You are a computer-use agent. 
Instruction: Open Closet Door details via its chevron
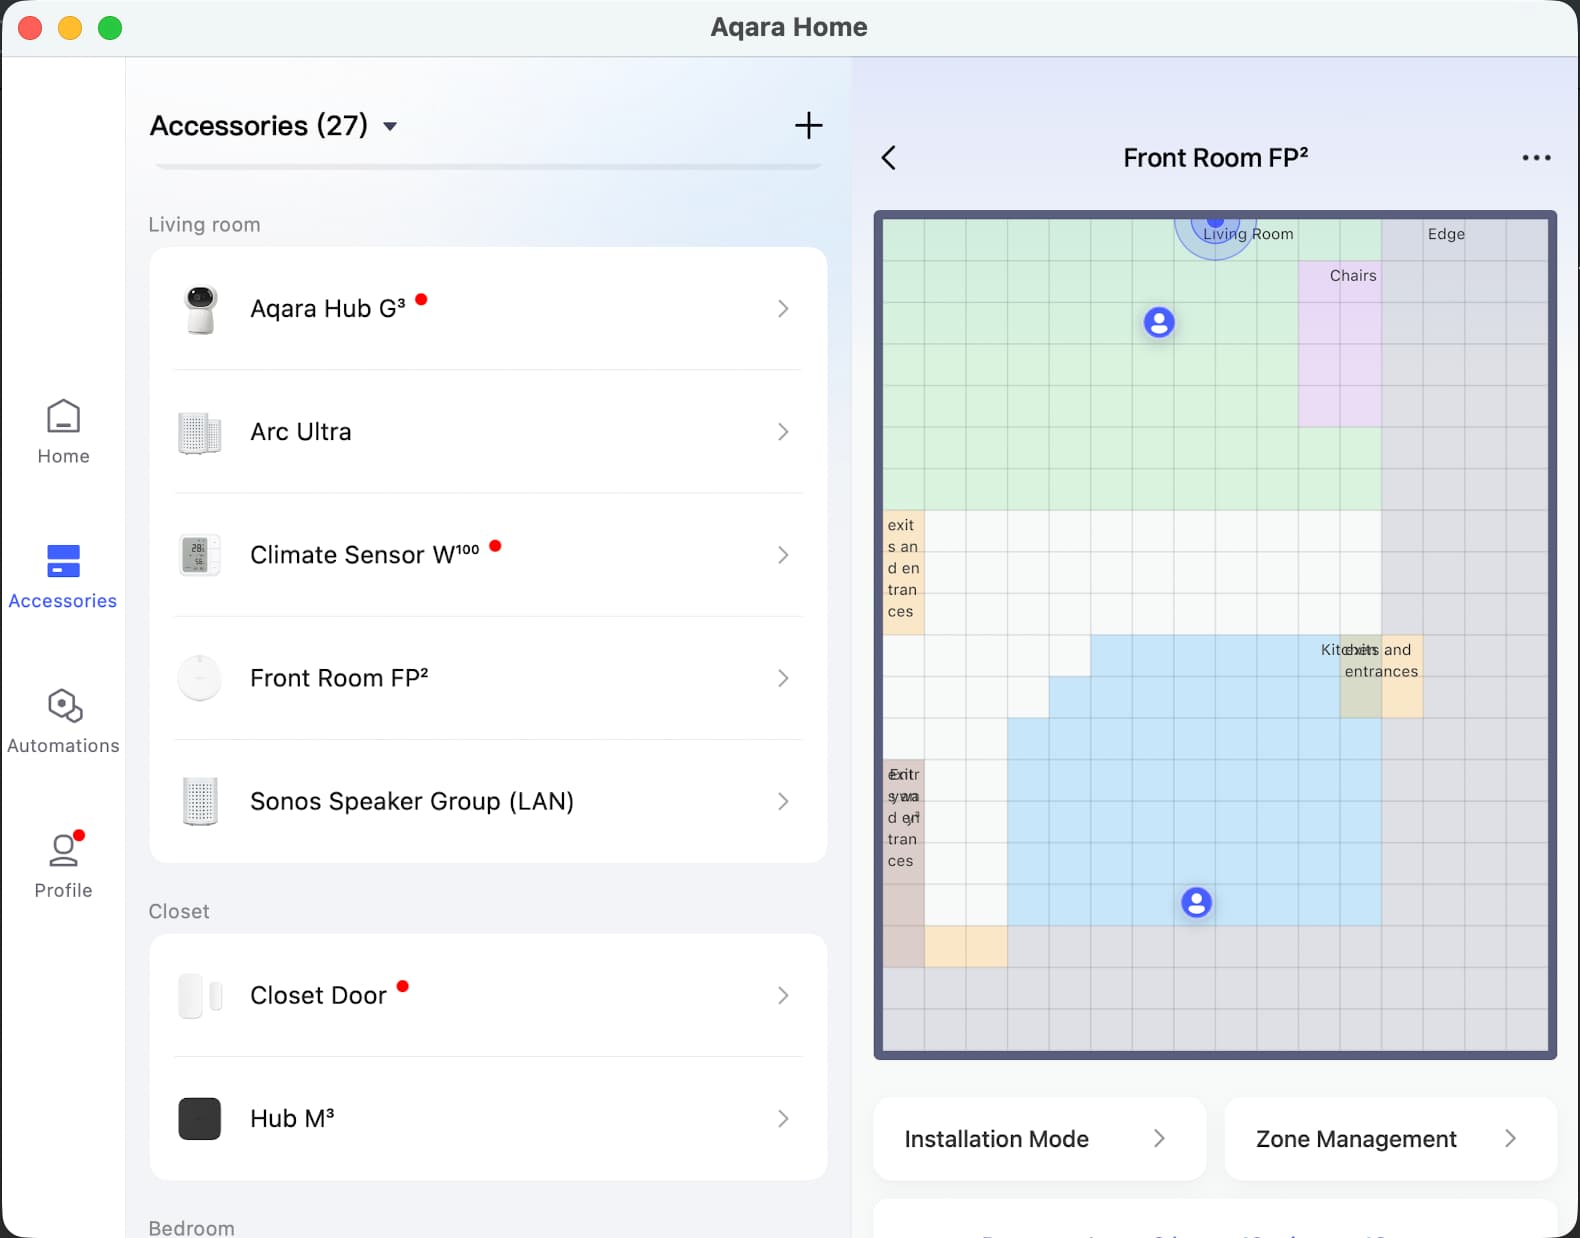pos(783,995)
